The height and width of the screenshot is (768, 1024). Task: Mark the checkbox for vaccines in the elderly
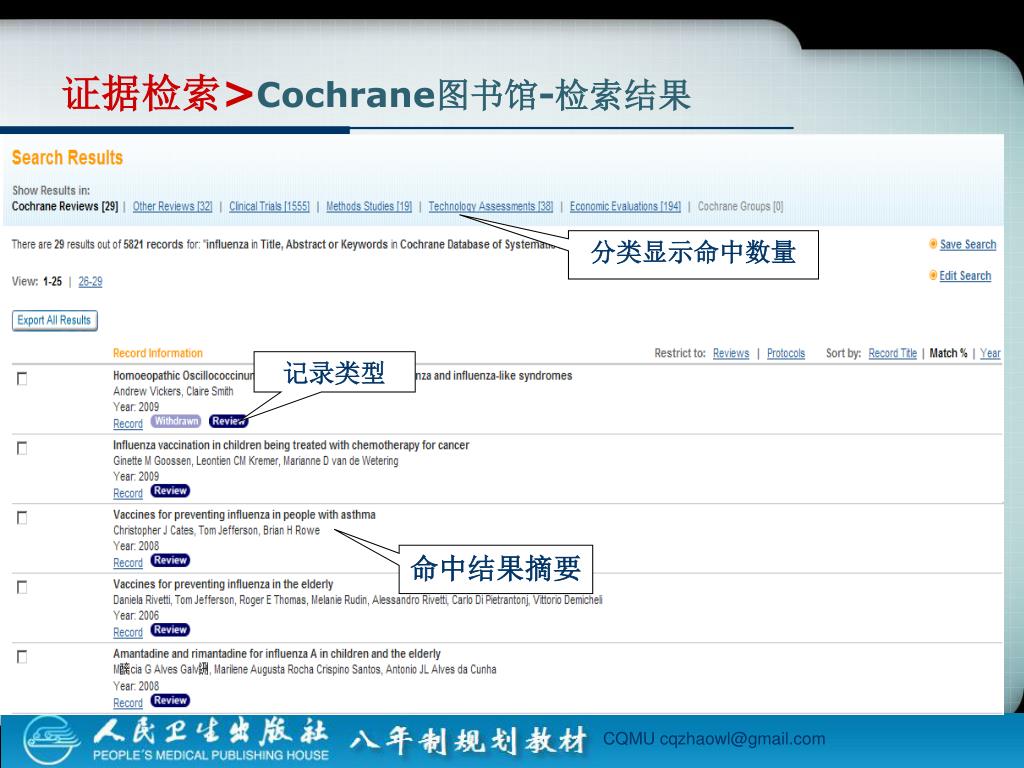click(x=22, y=587)
